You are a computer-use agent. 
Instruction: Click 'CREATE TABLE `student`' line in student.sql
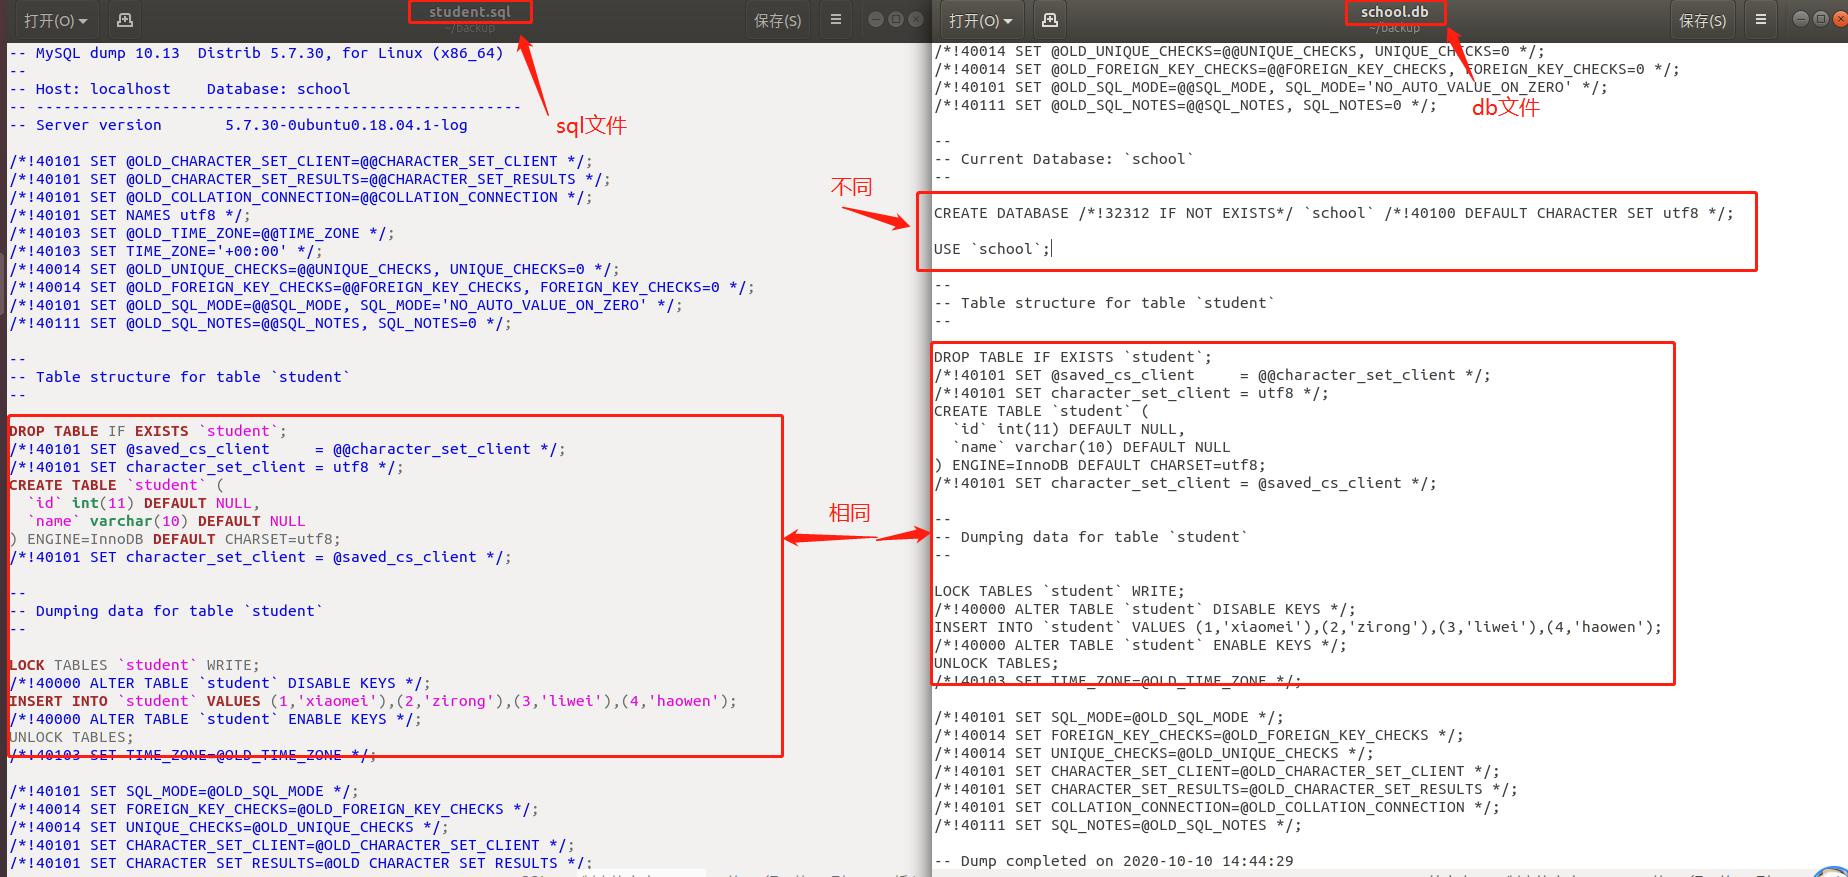[x=117, y=485]
